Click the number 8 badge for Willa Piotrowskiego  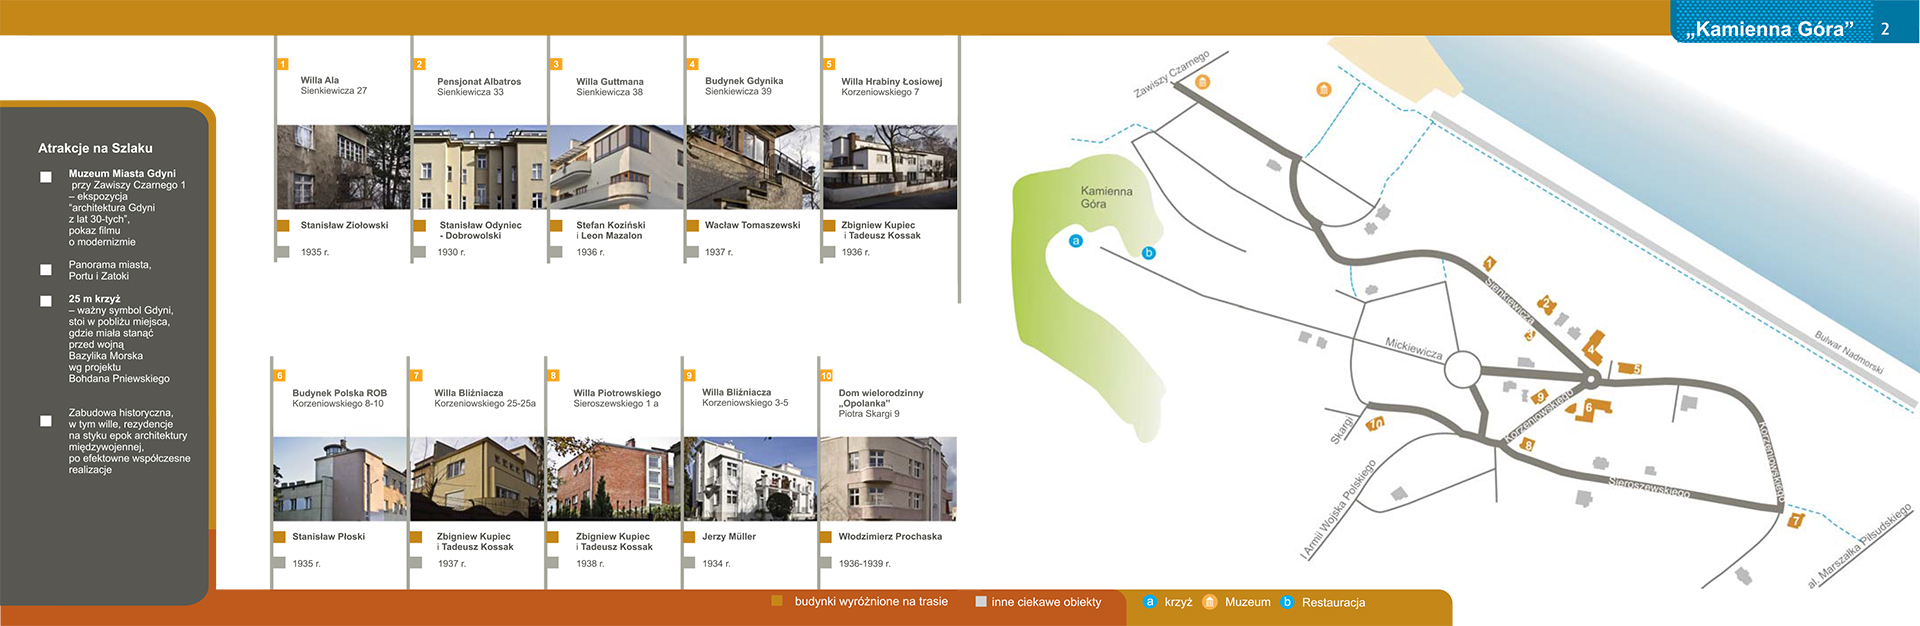[553, 376]
